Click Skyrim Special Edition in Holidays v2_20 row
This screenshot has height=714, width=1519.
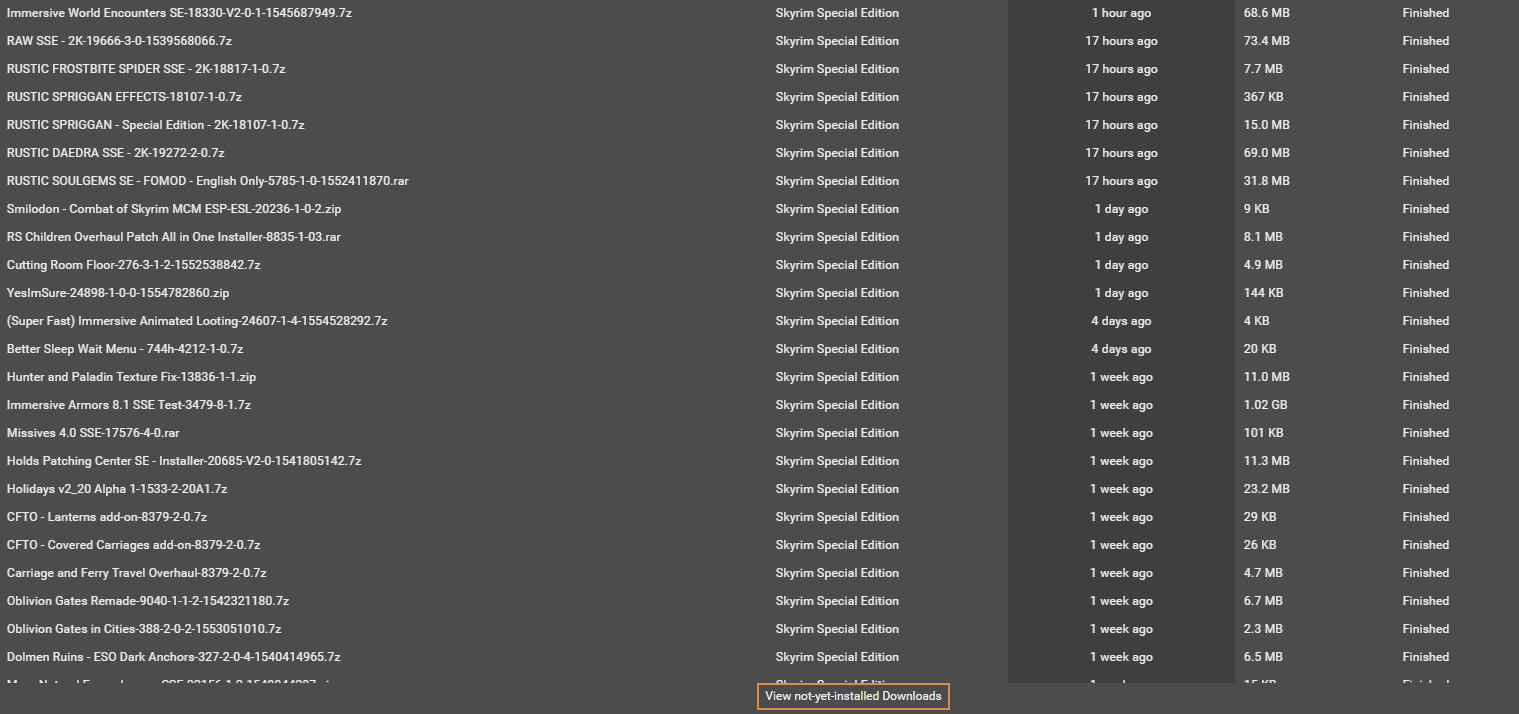(837, 489)
